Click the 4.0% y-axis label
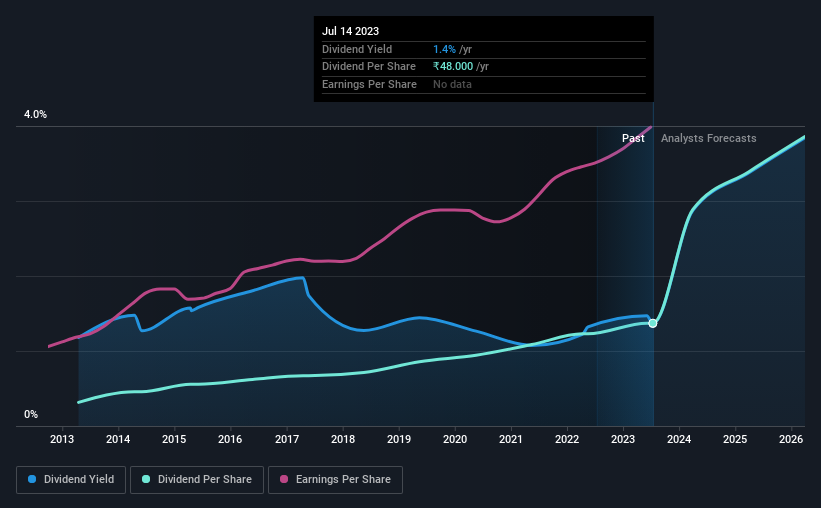The image size is (821, 508). 35,114
